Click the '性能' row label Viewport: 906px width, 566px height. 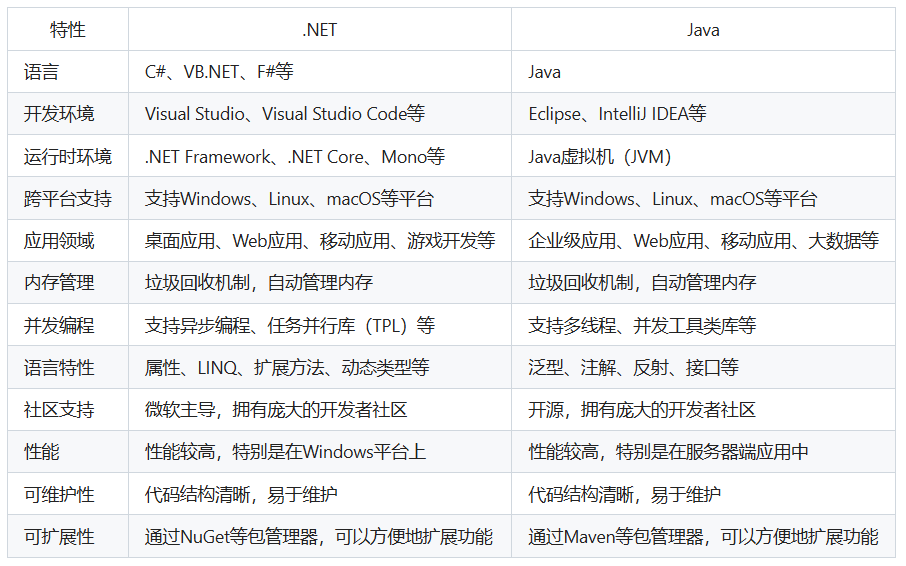[x=68, y=451]
